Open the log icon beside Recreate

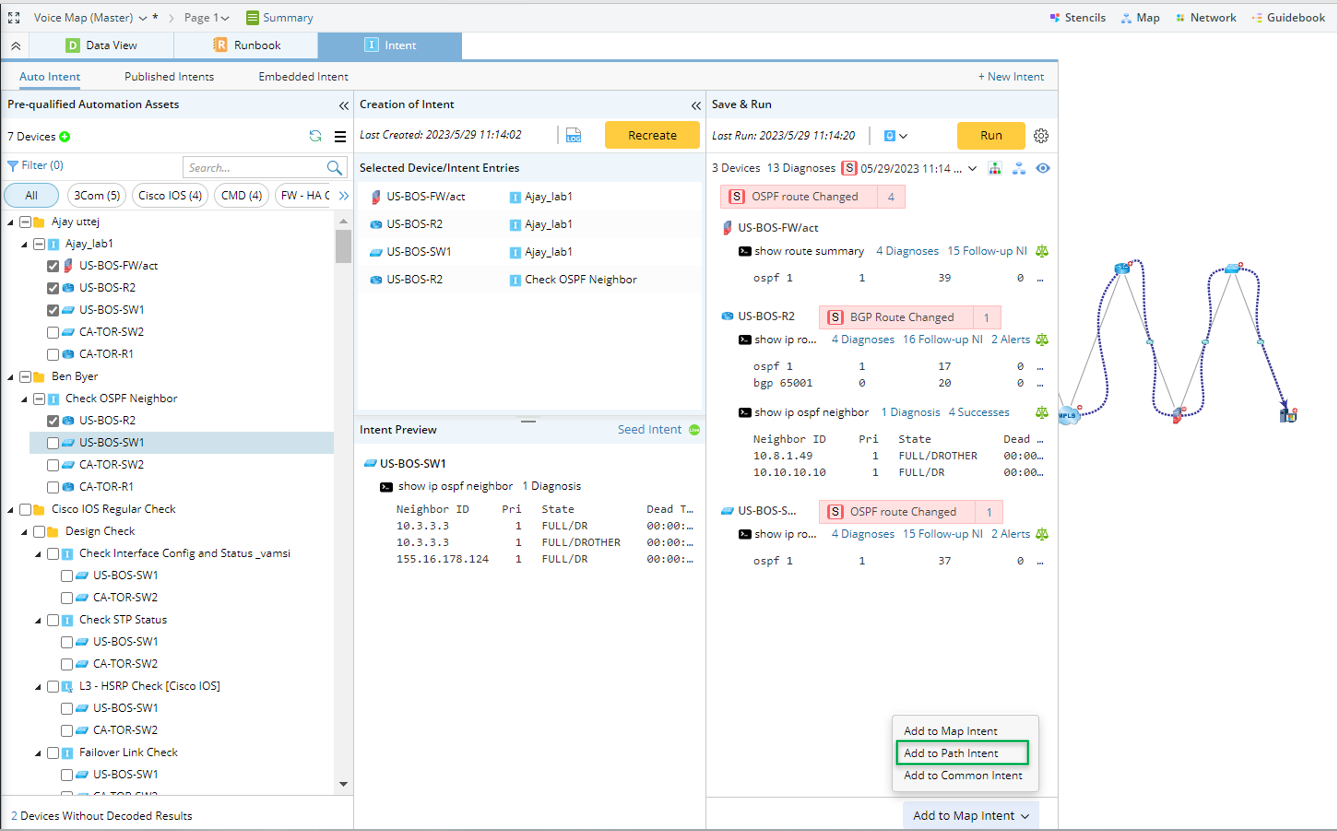pyautogui.click(x=573, y=136)
